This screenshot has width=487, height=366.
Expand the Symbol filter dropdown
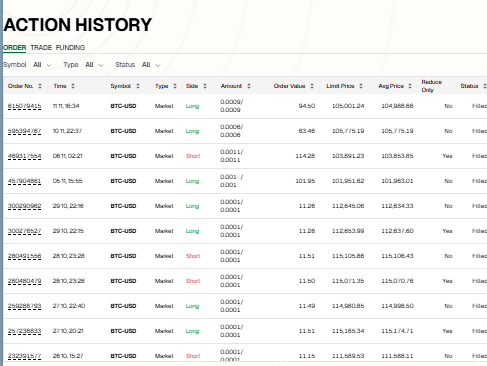coord(42,65)
